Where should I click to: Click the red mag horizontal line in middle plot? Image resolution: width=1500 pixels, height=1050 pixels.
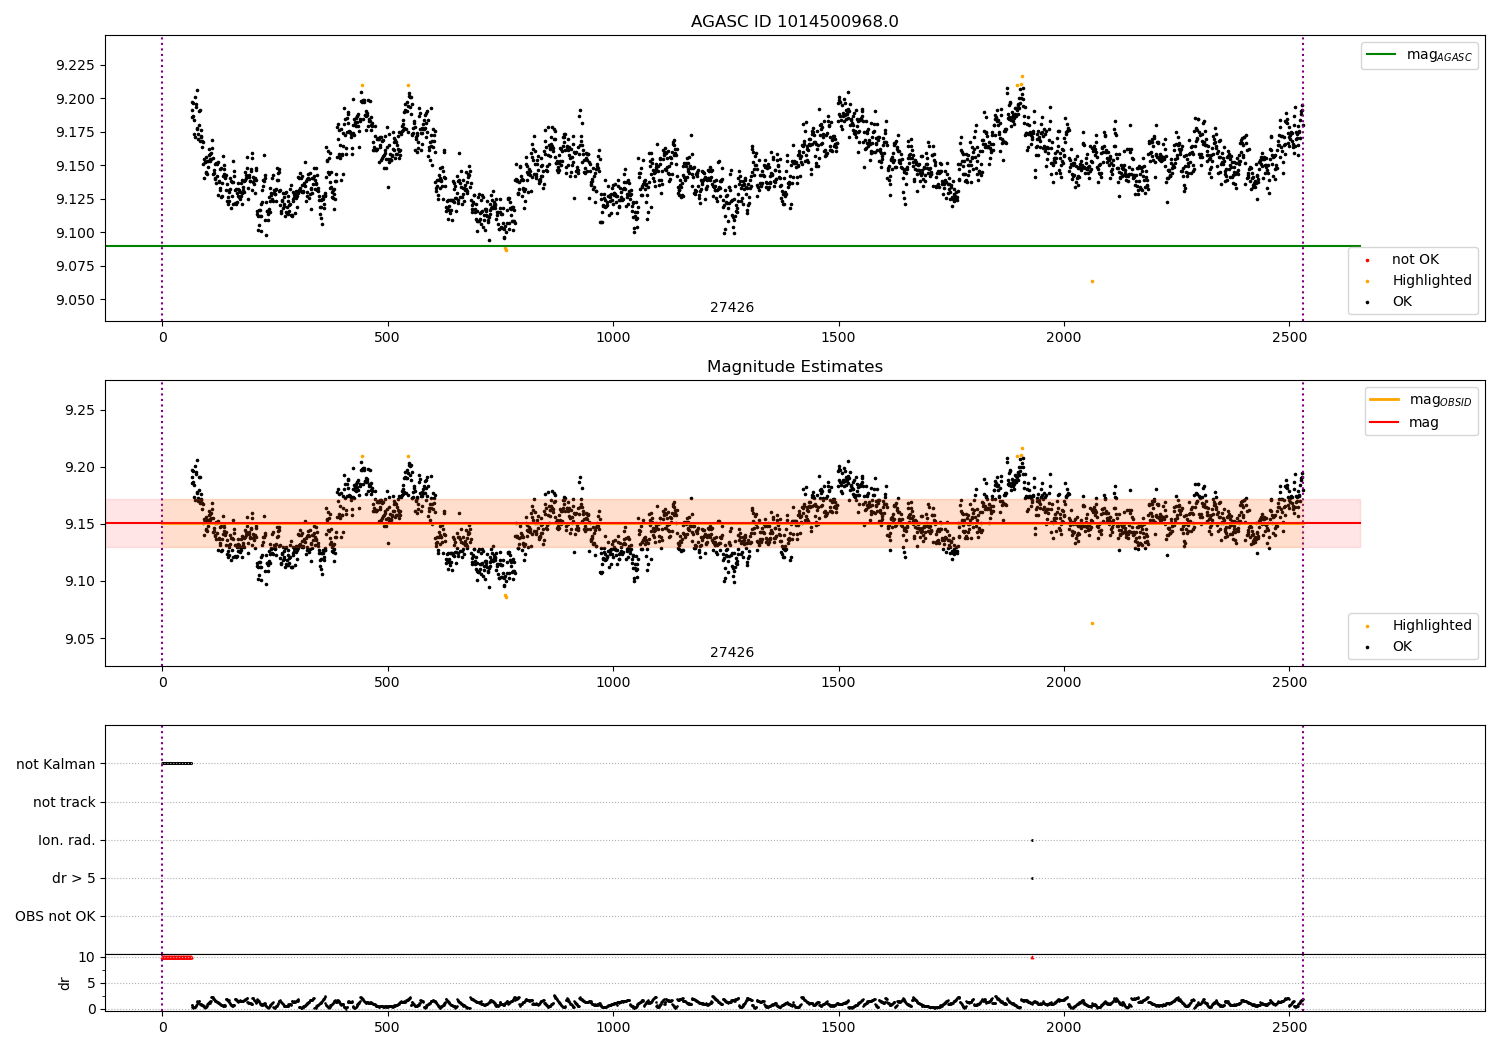[x=733, y=523]
